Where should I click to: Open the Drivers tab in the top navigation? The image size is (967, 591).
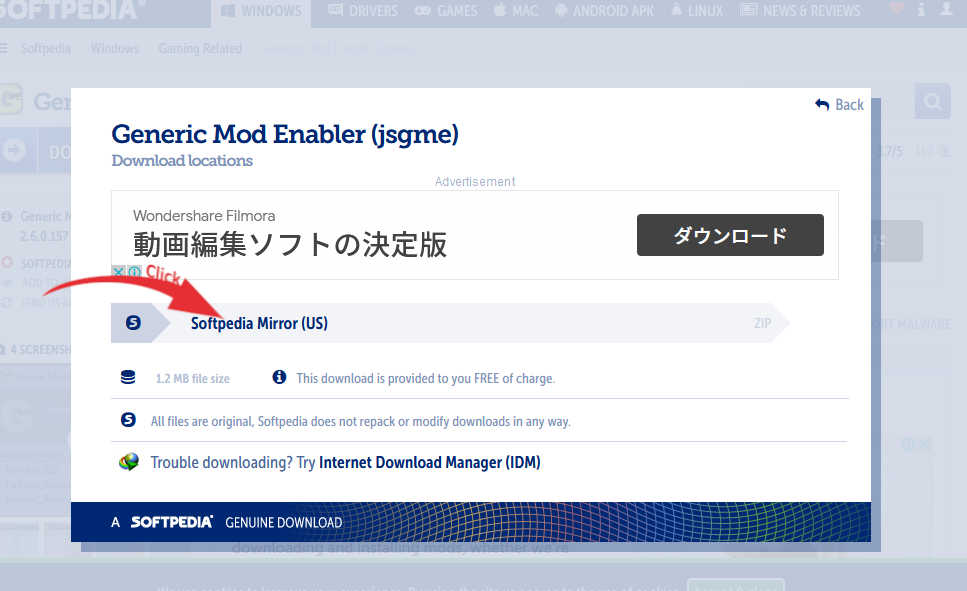[363, 10]
